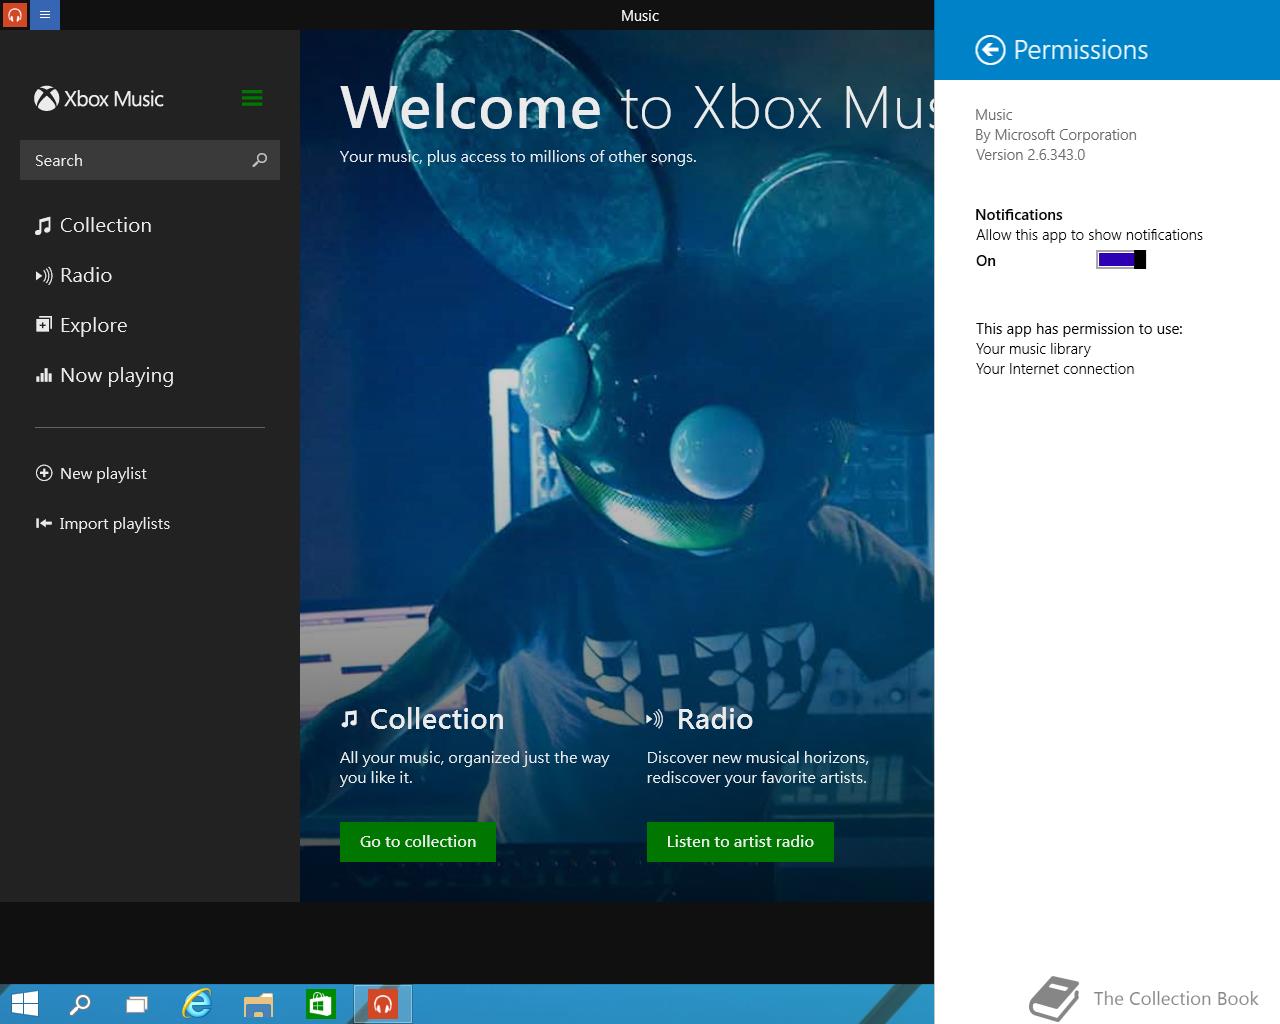Select Import playlists
Viewport: 1280px width, 1024px height.
(103, 523)
